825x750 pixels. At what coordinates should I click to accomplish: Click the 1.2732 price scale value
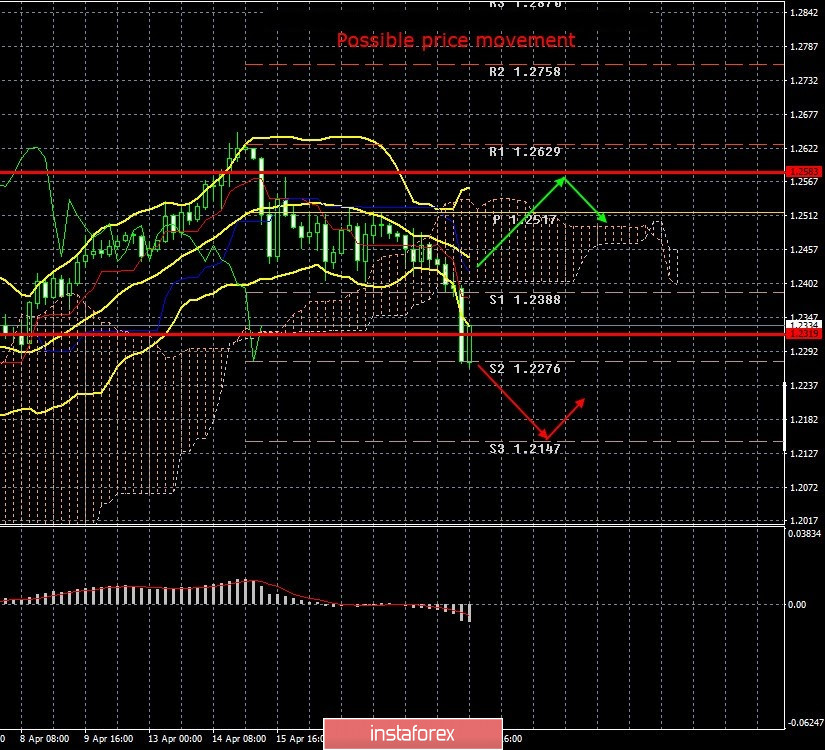pyautogui.click(x=804, y=81)
